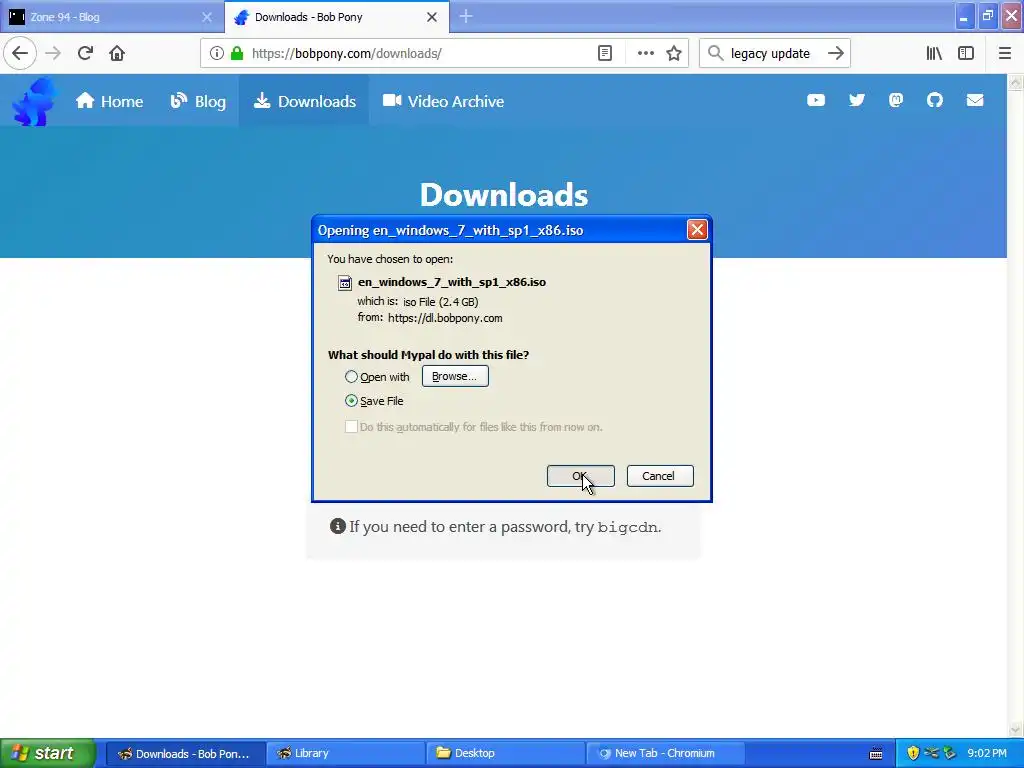
Task: Click the en_windows_7_with_sp1_x86.iso filename text
Action: coord(452,282)
